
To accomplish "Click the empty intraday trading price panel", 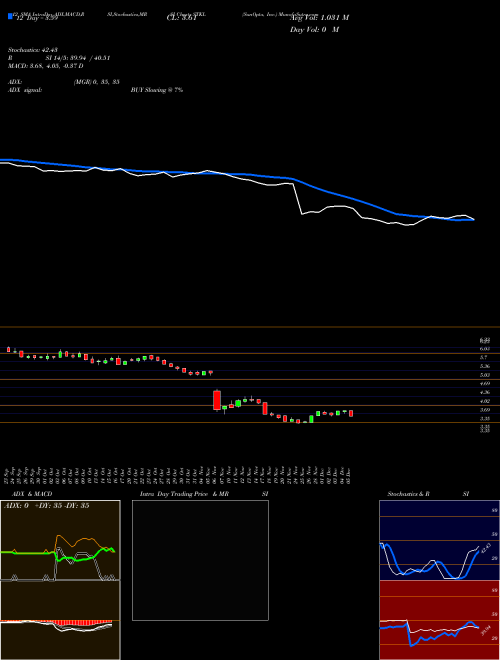I will point(200,560).
